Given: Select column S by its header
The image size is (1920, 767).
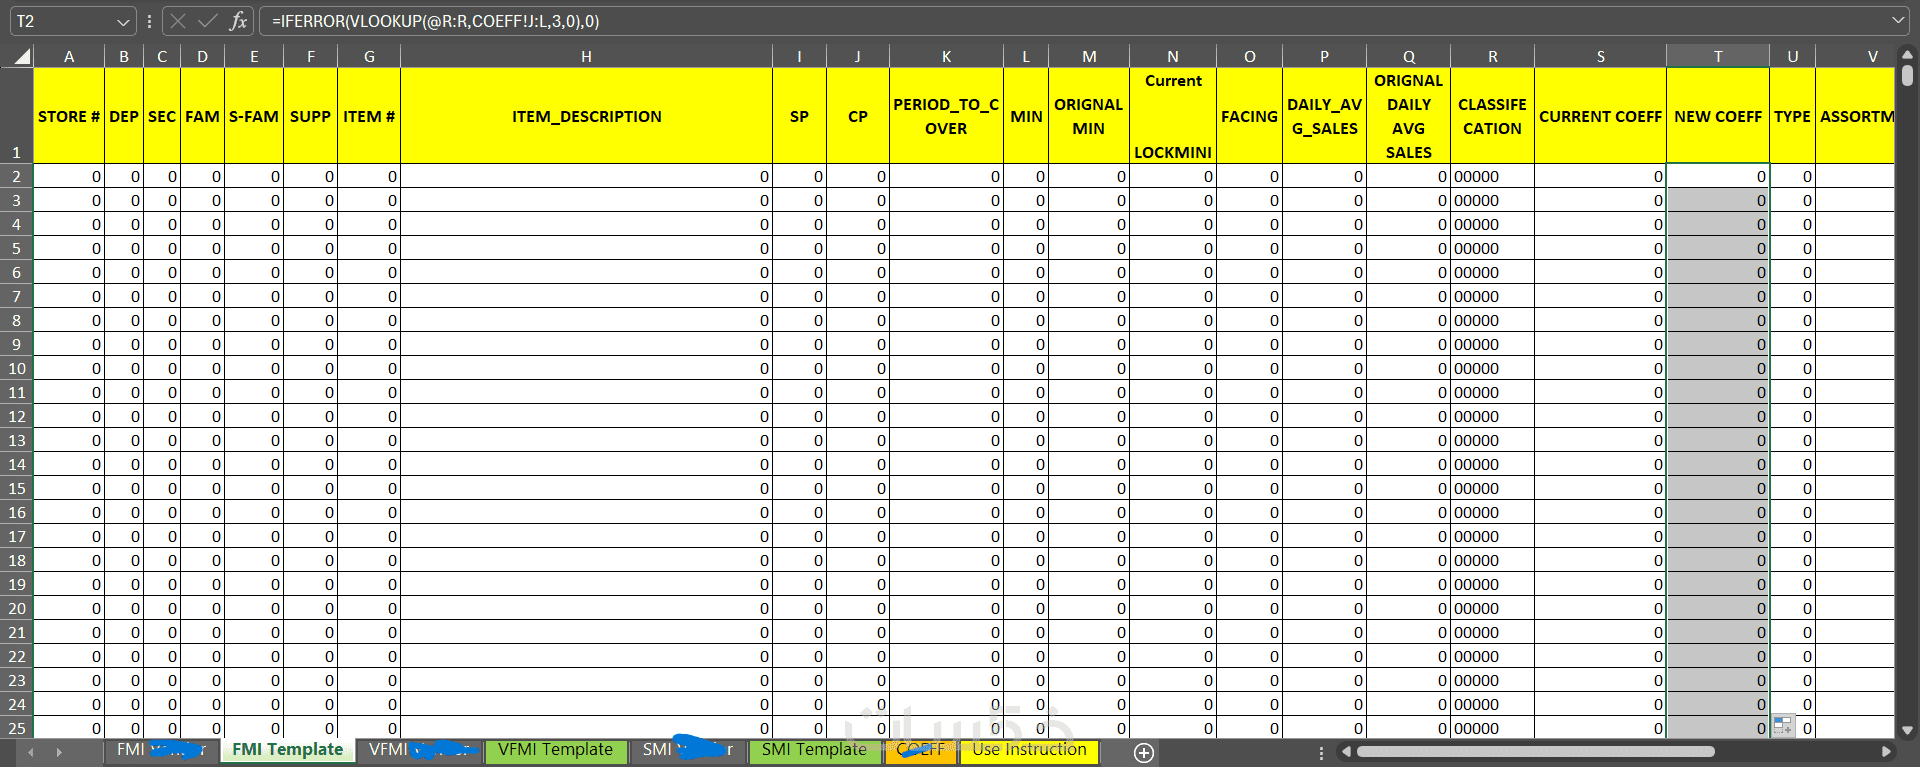Looking at the screenshot, I should pyautogui.click(x=1600, y=57).
